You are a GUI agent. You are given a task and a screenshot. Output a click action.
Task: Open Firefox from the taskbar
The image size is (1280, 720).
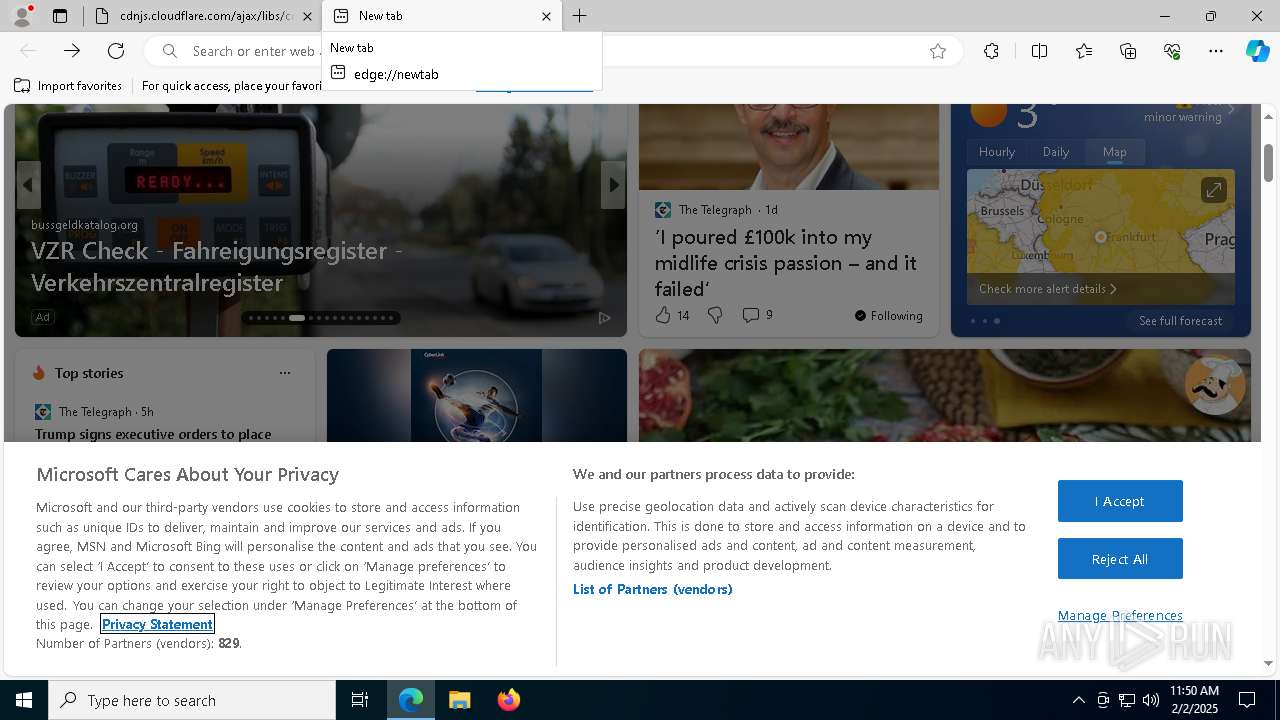click(x=508, y=700)
